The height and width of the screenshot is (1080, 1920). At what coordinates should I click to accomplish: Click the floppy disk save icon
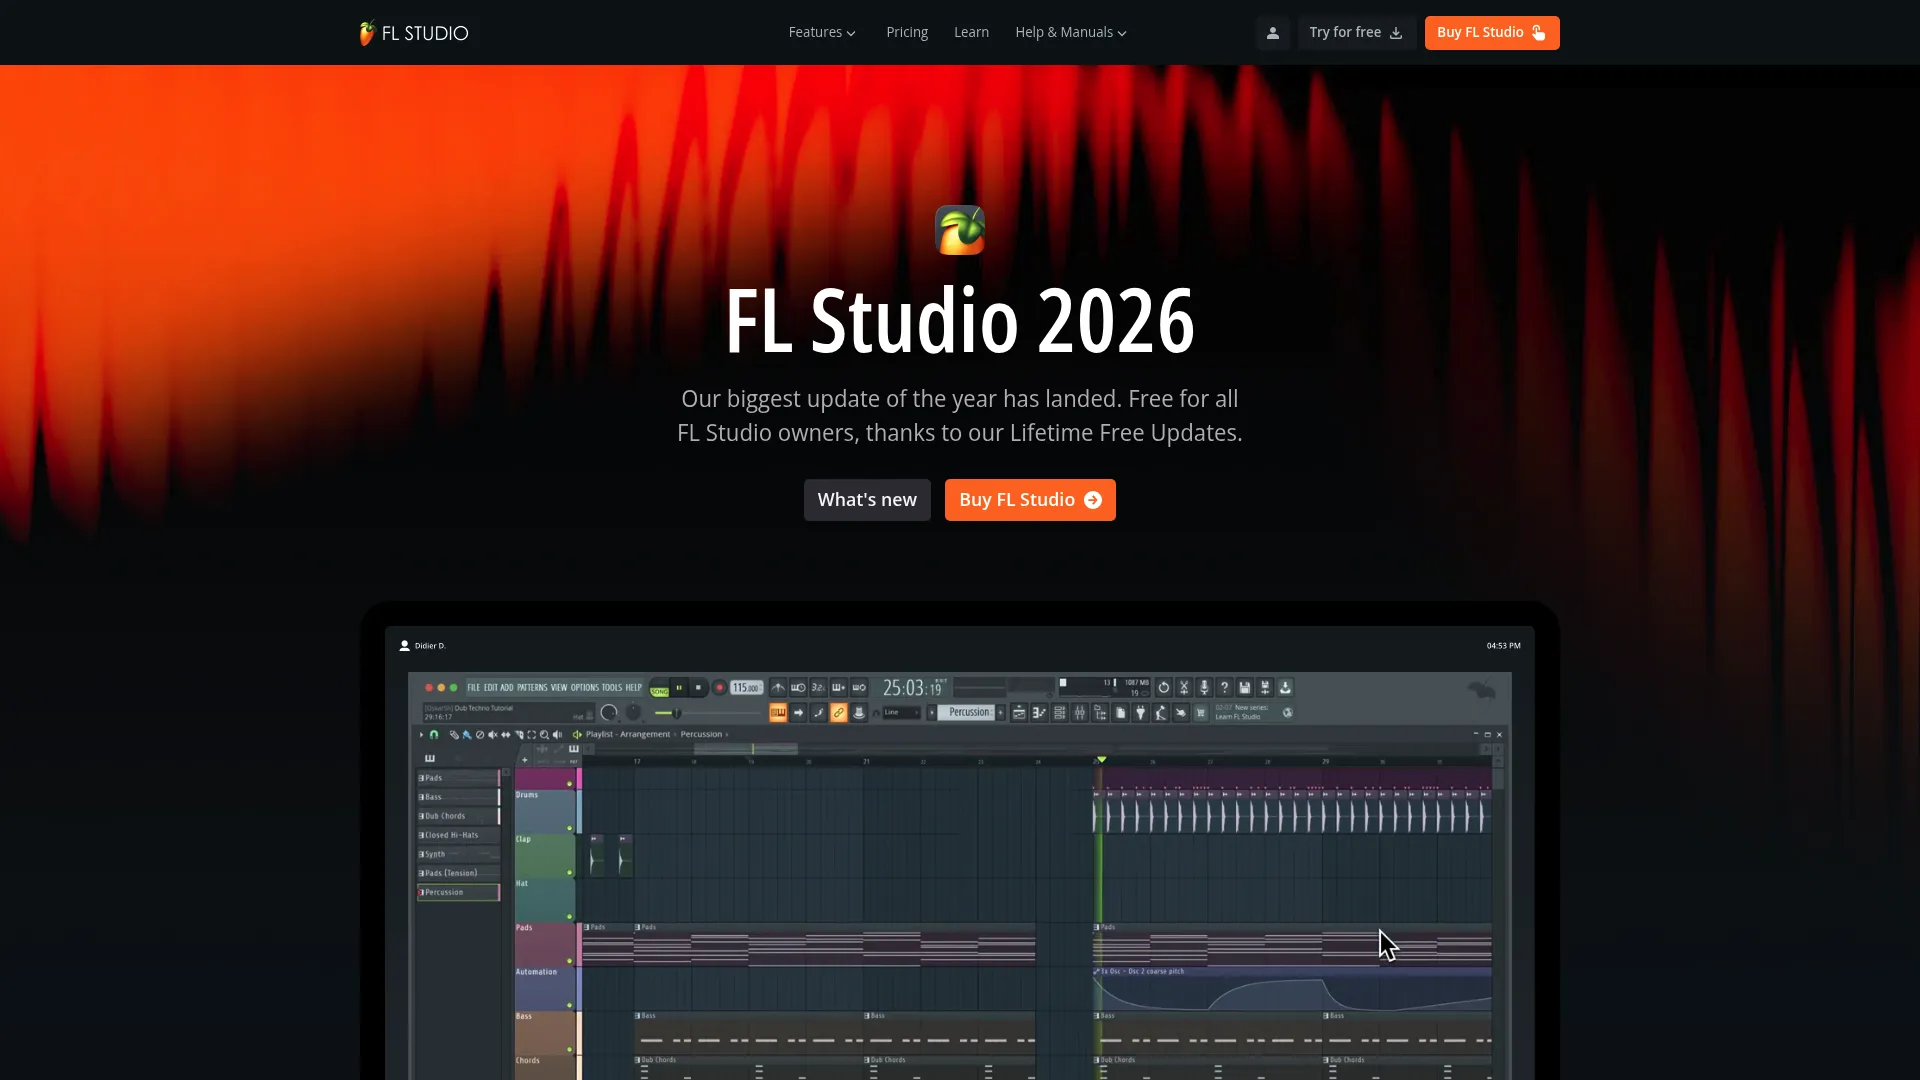click(x=1245, y=687)
